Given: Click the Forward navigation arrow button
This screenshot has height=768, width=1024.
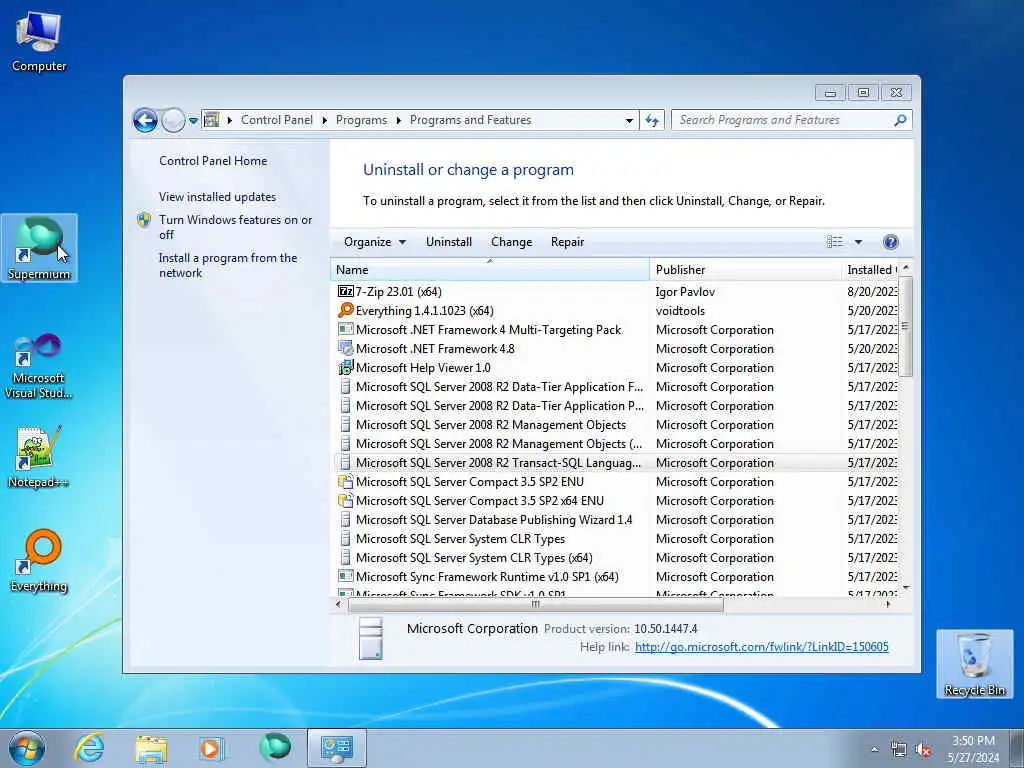Looking at the screenshot, I should point(173,120).
